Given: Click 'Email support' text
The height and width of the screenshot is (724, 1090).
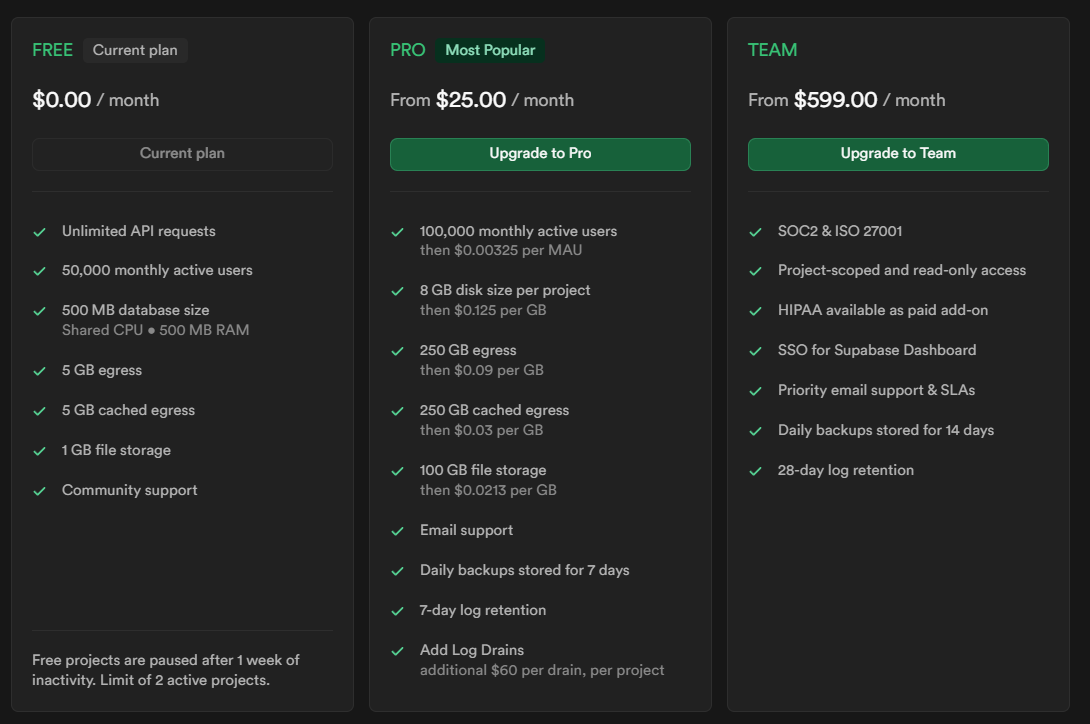Looking at the screenshot, I should 466,530.
